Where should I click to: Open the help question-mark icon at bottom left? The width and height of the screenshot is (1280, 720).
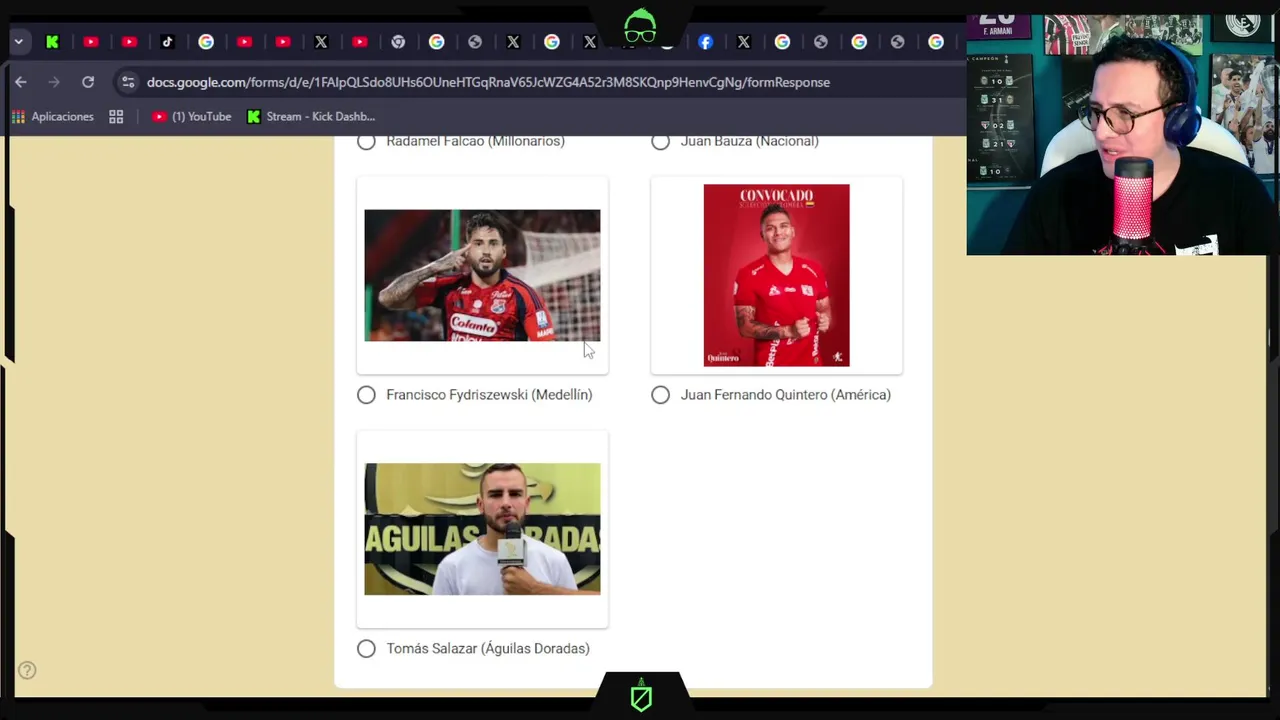tap(27, 671)
